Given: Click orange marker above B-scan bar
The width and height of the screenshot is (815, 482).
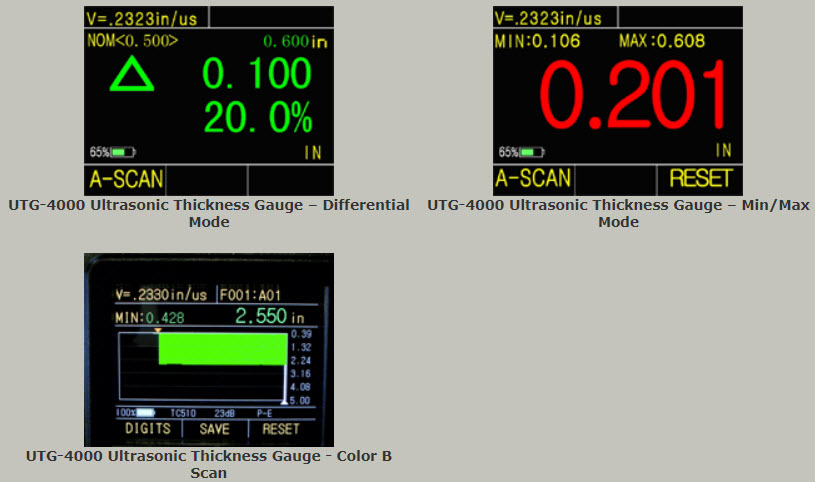Looking at the screenshot, I should (158, 330).
